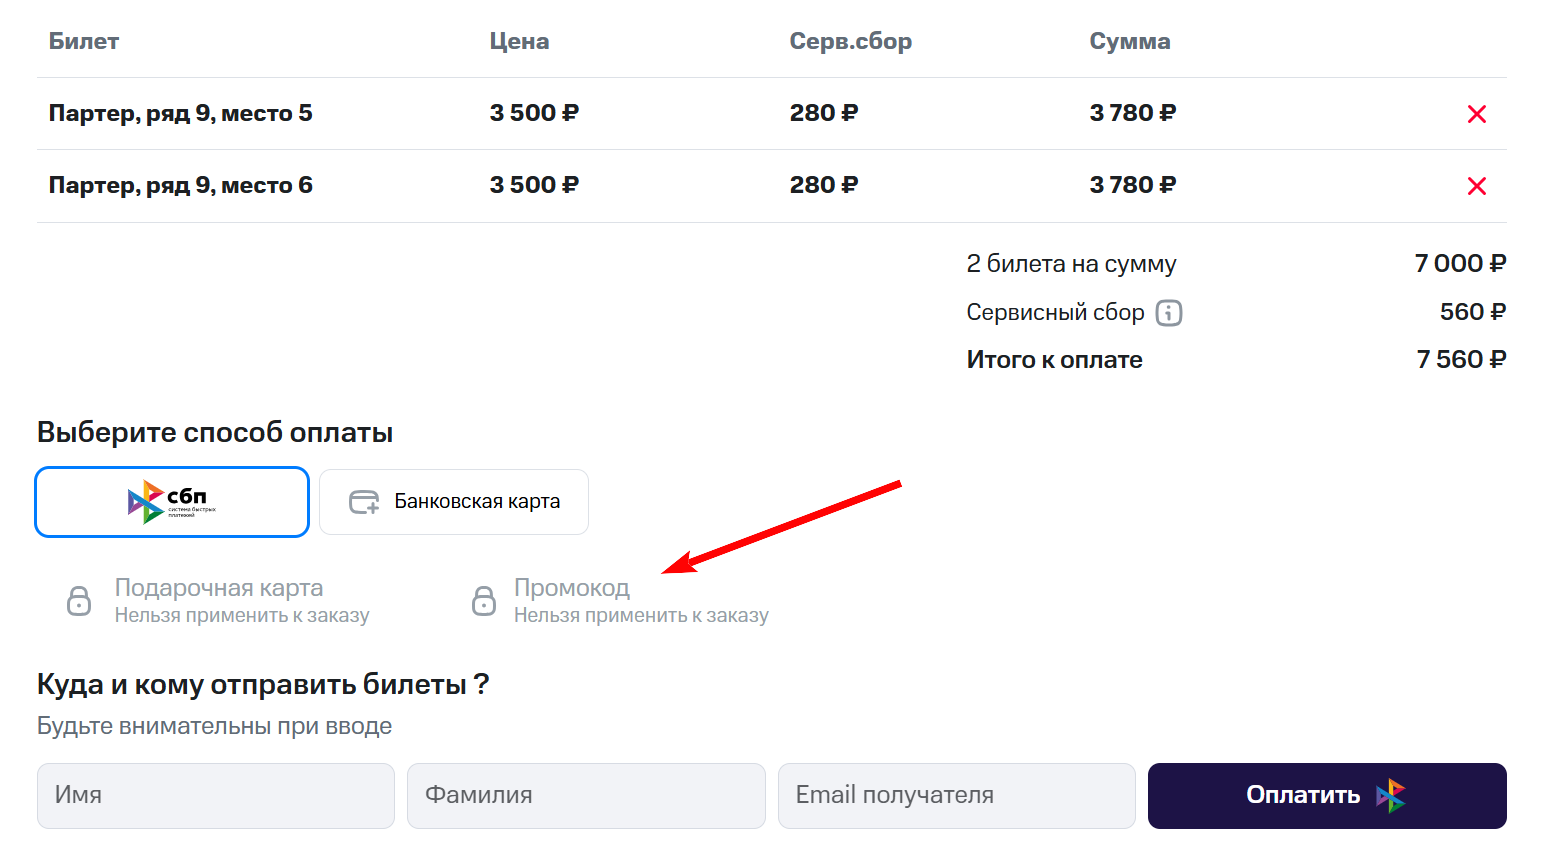Image resolution: width=1550 pixels, height=855 pixels.
Task: Click the gift card lock icon
Action: point(79,601)
